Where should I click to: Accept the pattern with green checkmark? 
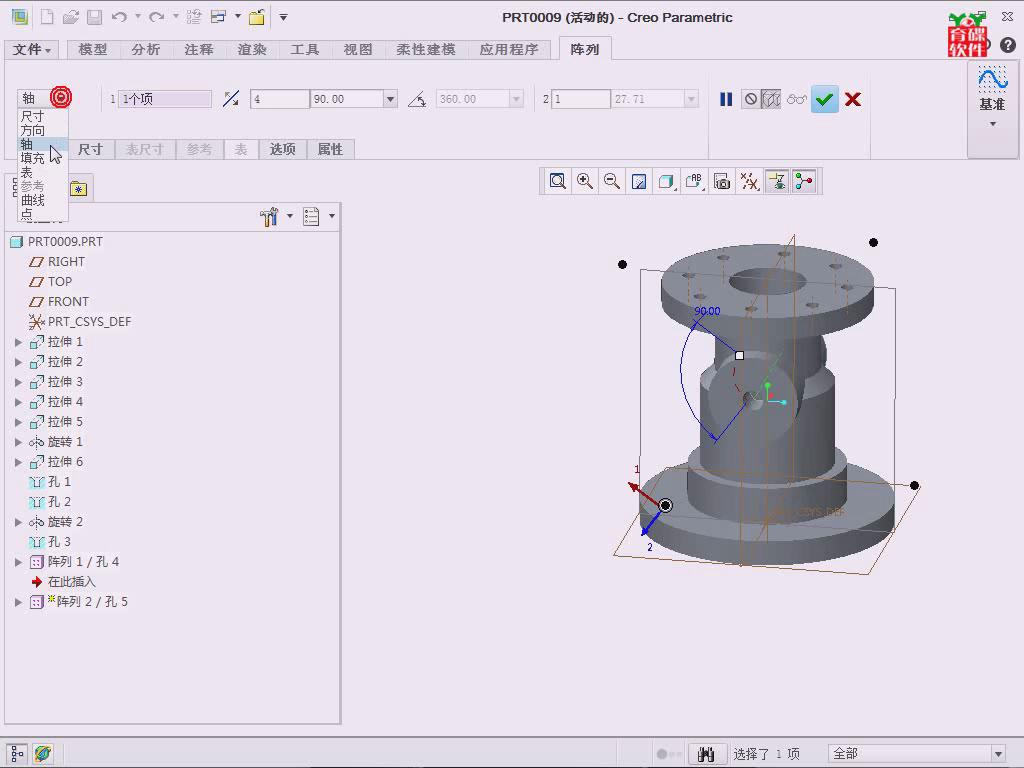pyautogui.click(x=824, y=99)
